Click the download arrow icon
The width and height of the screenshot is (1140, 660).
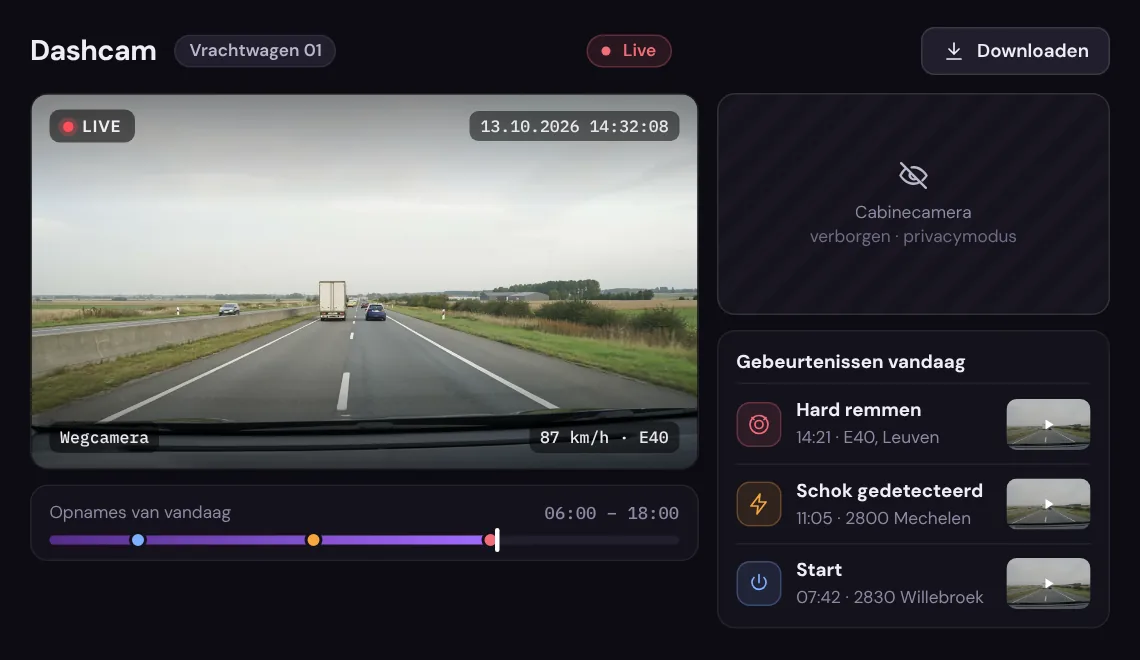pyautogui.click(x=954, y=51)
